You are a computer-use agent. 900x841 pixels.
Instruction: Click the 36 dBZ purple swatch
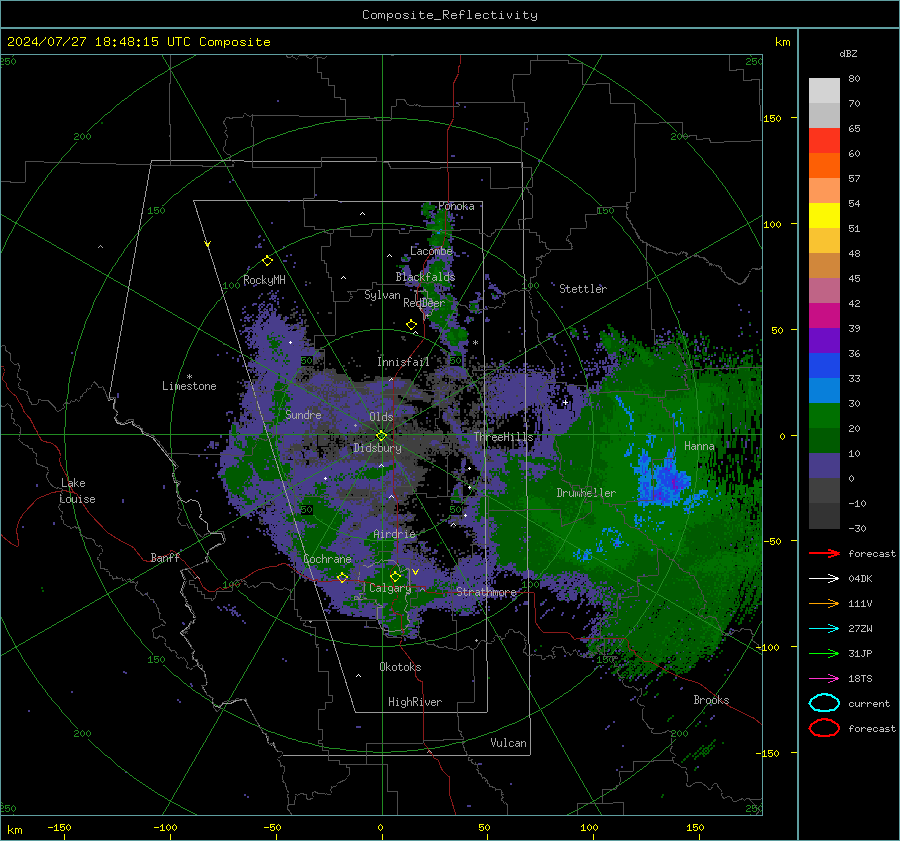coord(824,340)
